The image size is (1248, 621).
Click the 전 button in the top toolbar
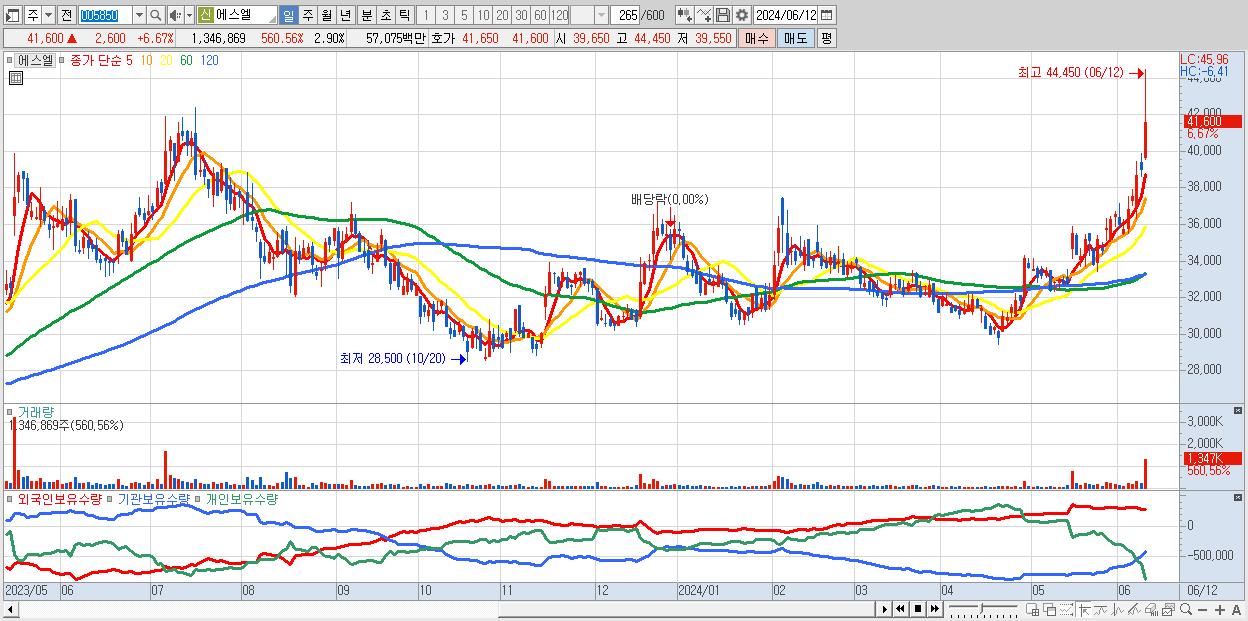66,15
